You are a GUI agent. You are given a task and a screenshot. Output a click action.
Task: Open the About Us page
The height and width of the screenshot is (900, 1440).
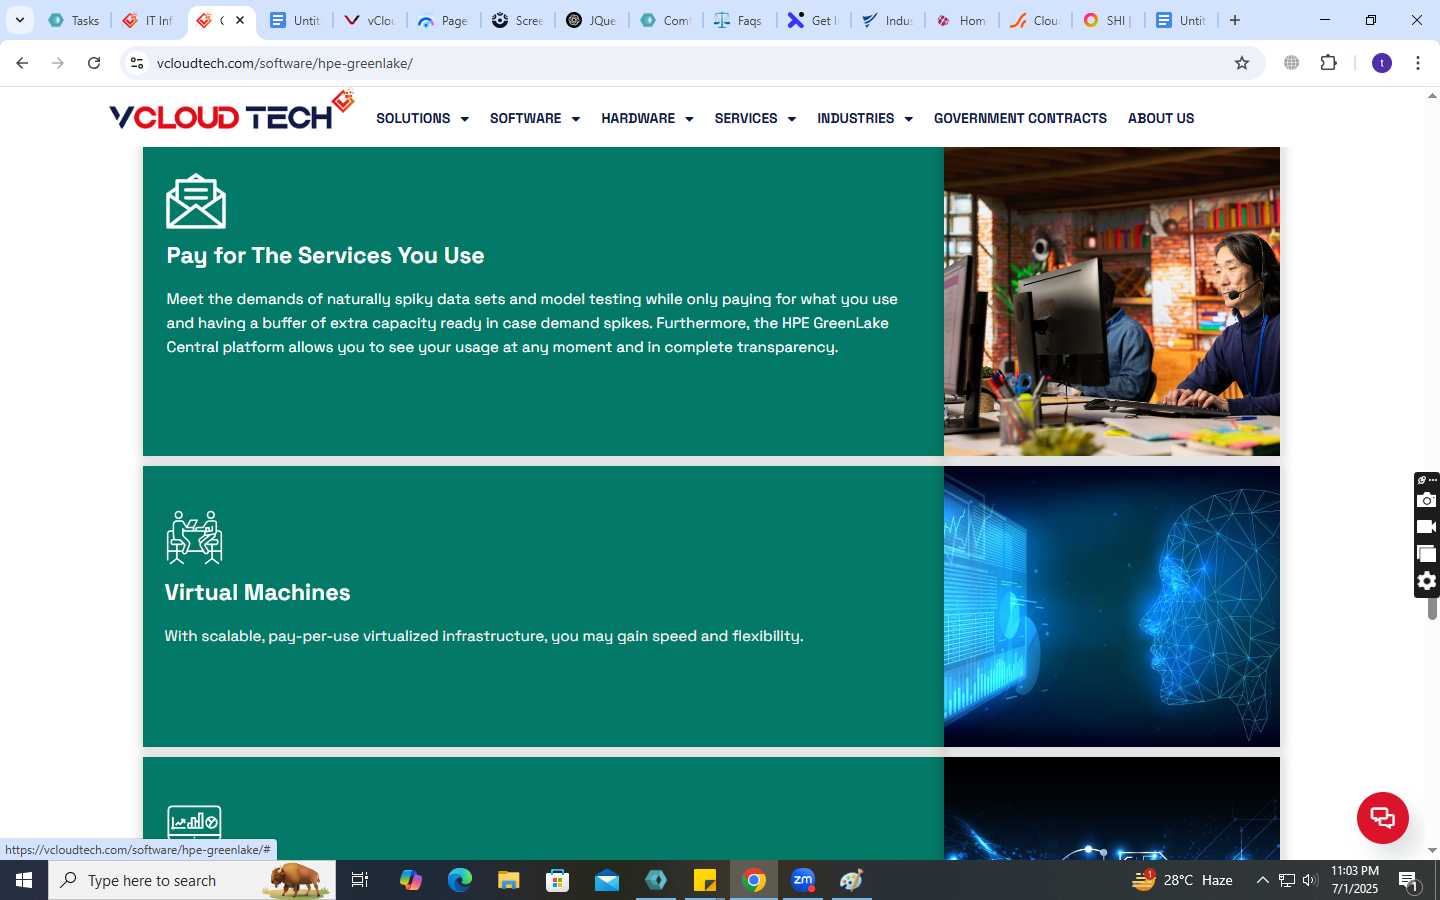1161,118
